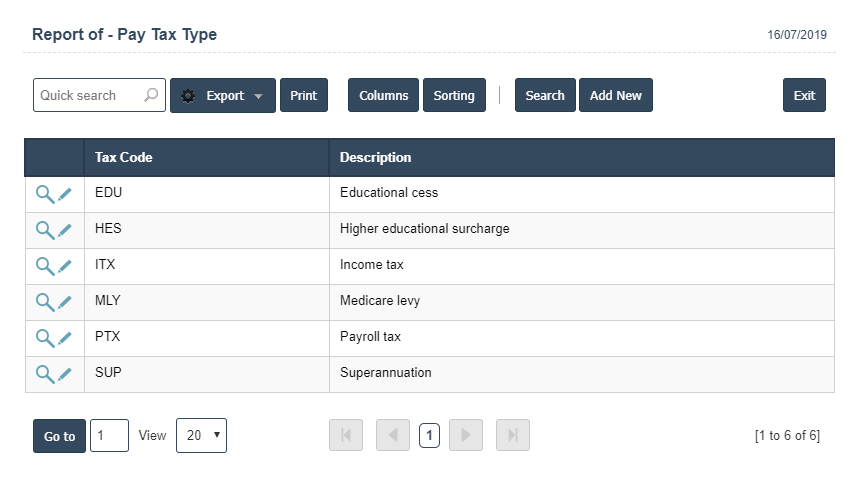Click the Quick search input field
The width and height of the screenshot is (852, 488).
click(88, 96)
